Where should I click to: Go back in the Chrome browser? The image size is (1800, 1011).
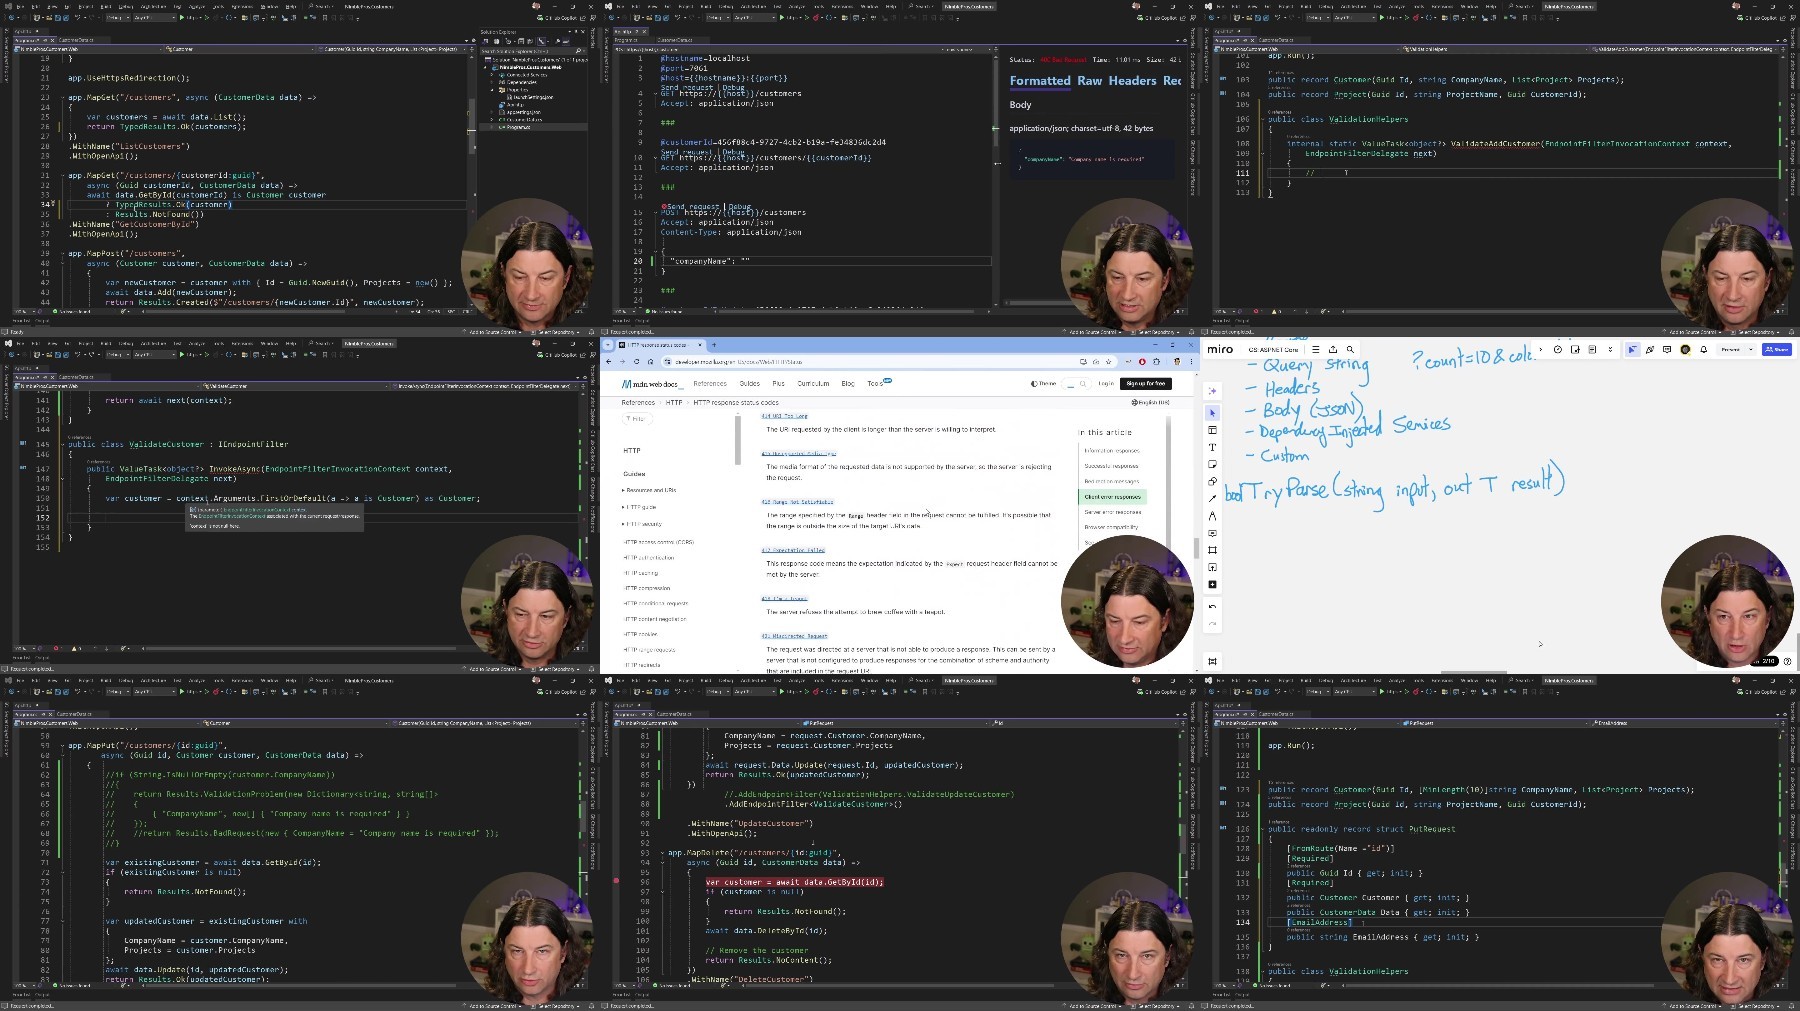pos(609,362)
